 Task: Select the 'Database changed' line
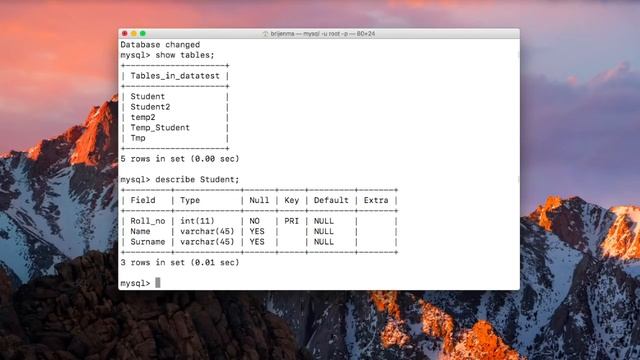pyautogui.click(x=160, y=44)
